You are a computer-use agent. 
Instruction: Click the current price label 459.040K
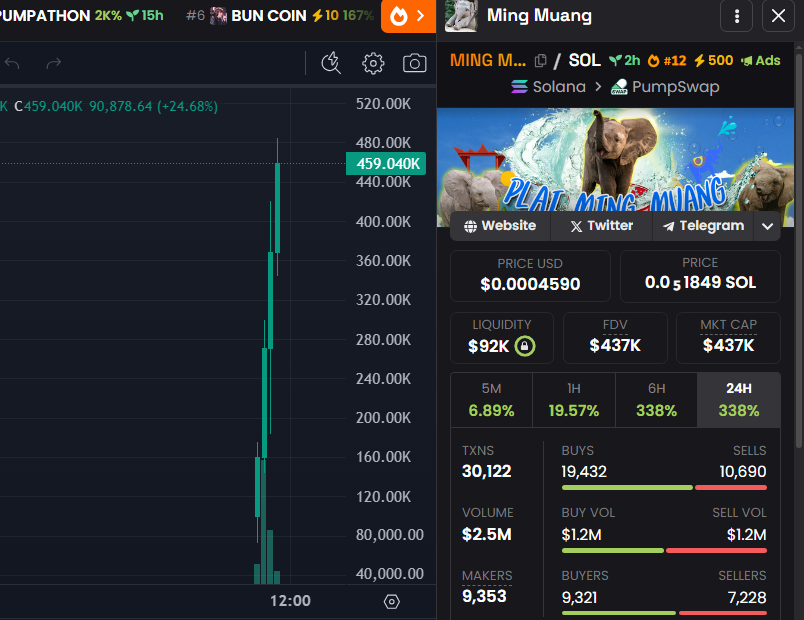click(x=386, y=164)
